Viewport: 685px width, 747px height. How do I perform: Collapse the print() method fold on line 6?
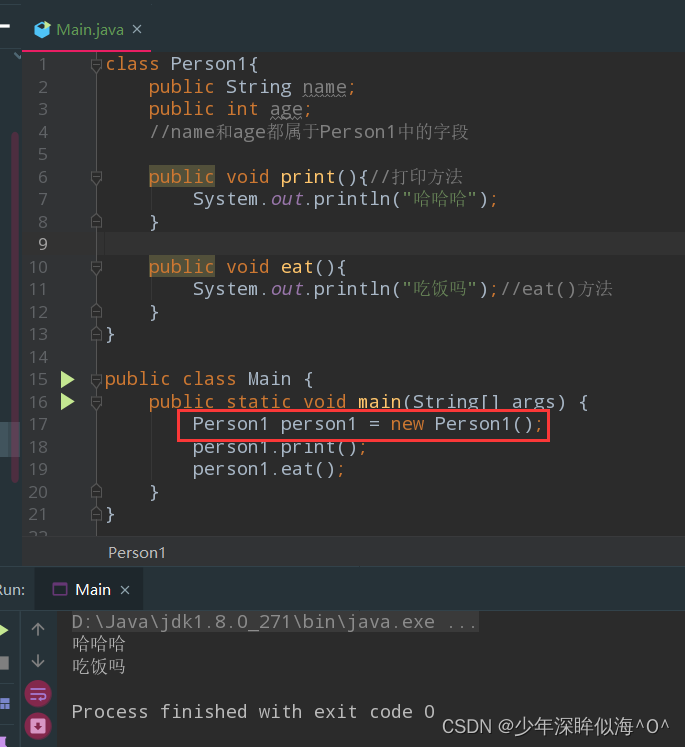coord(96,177)
